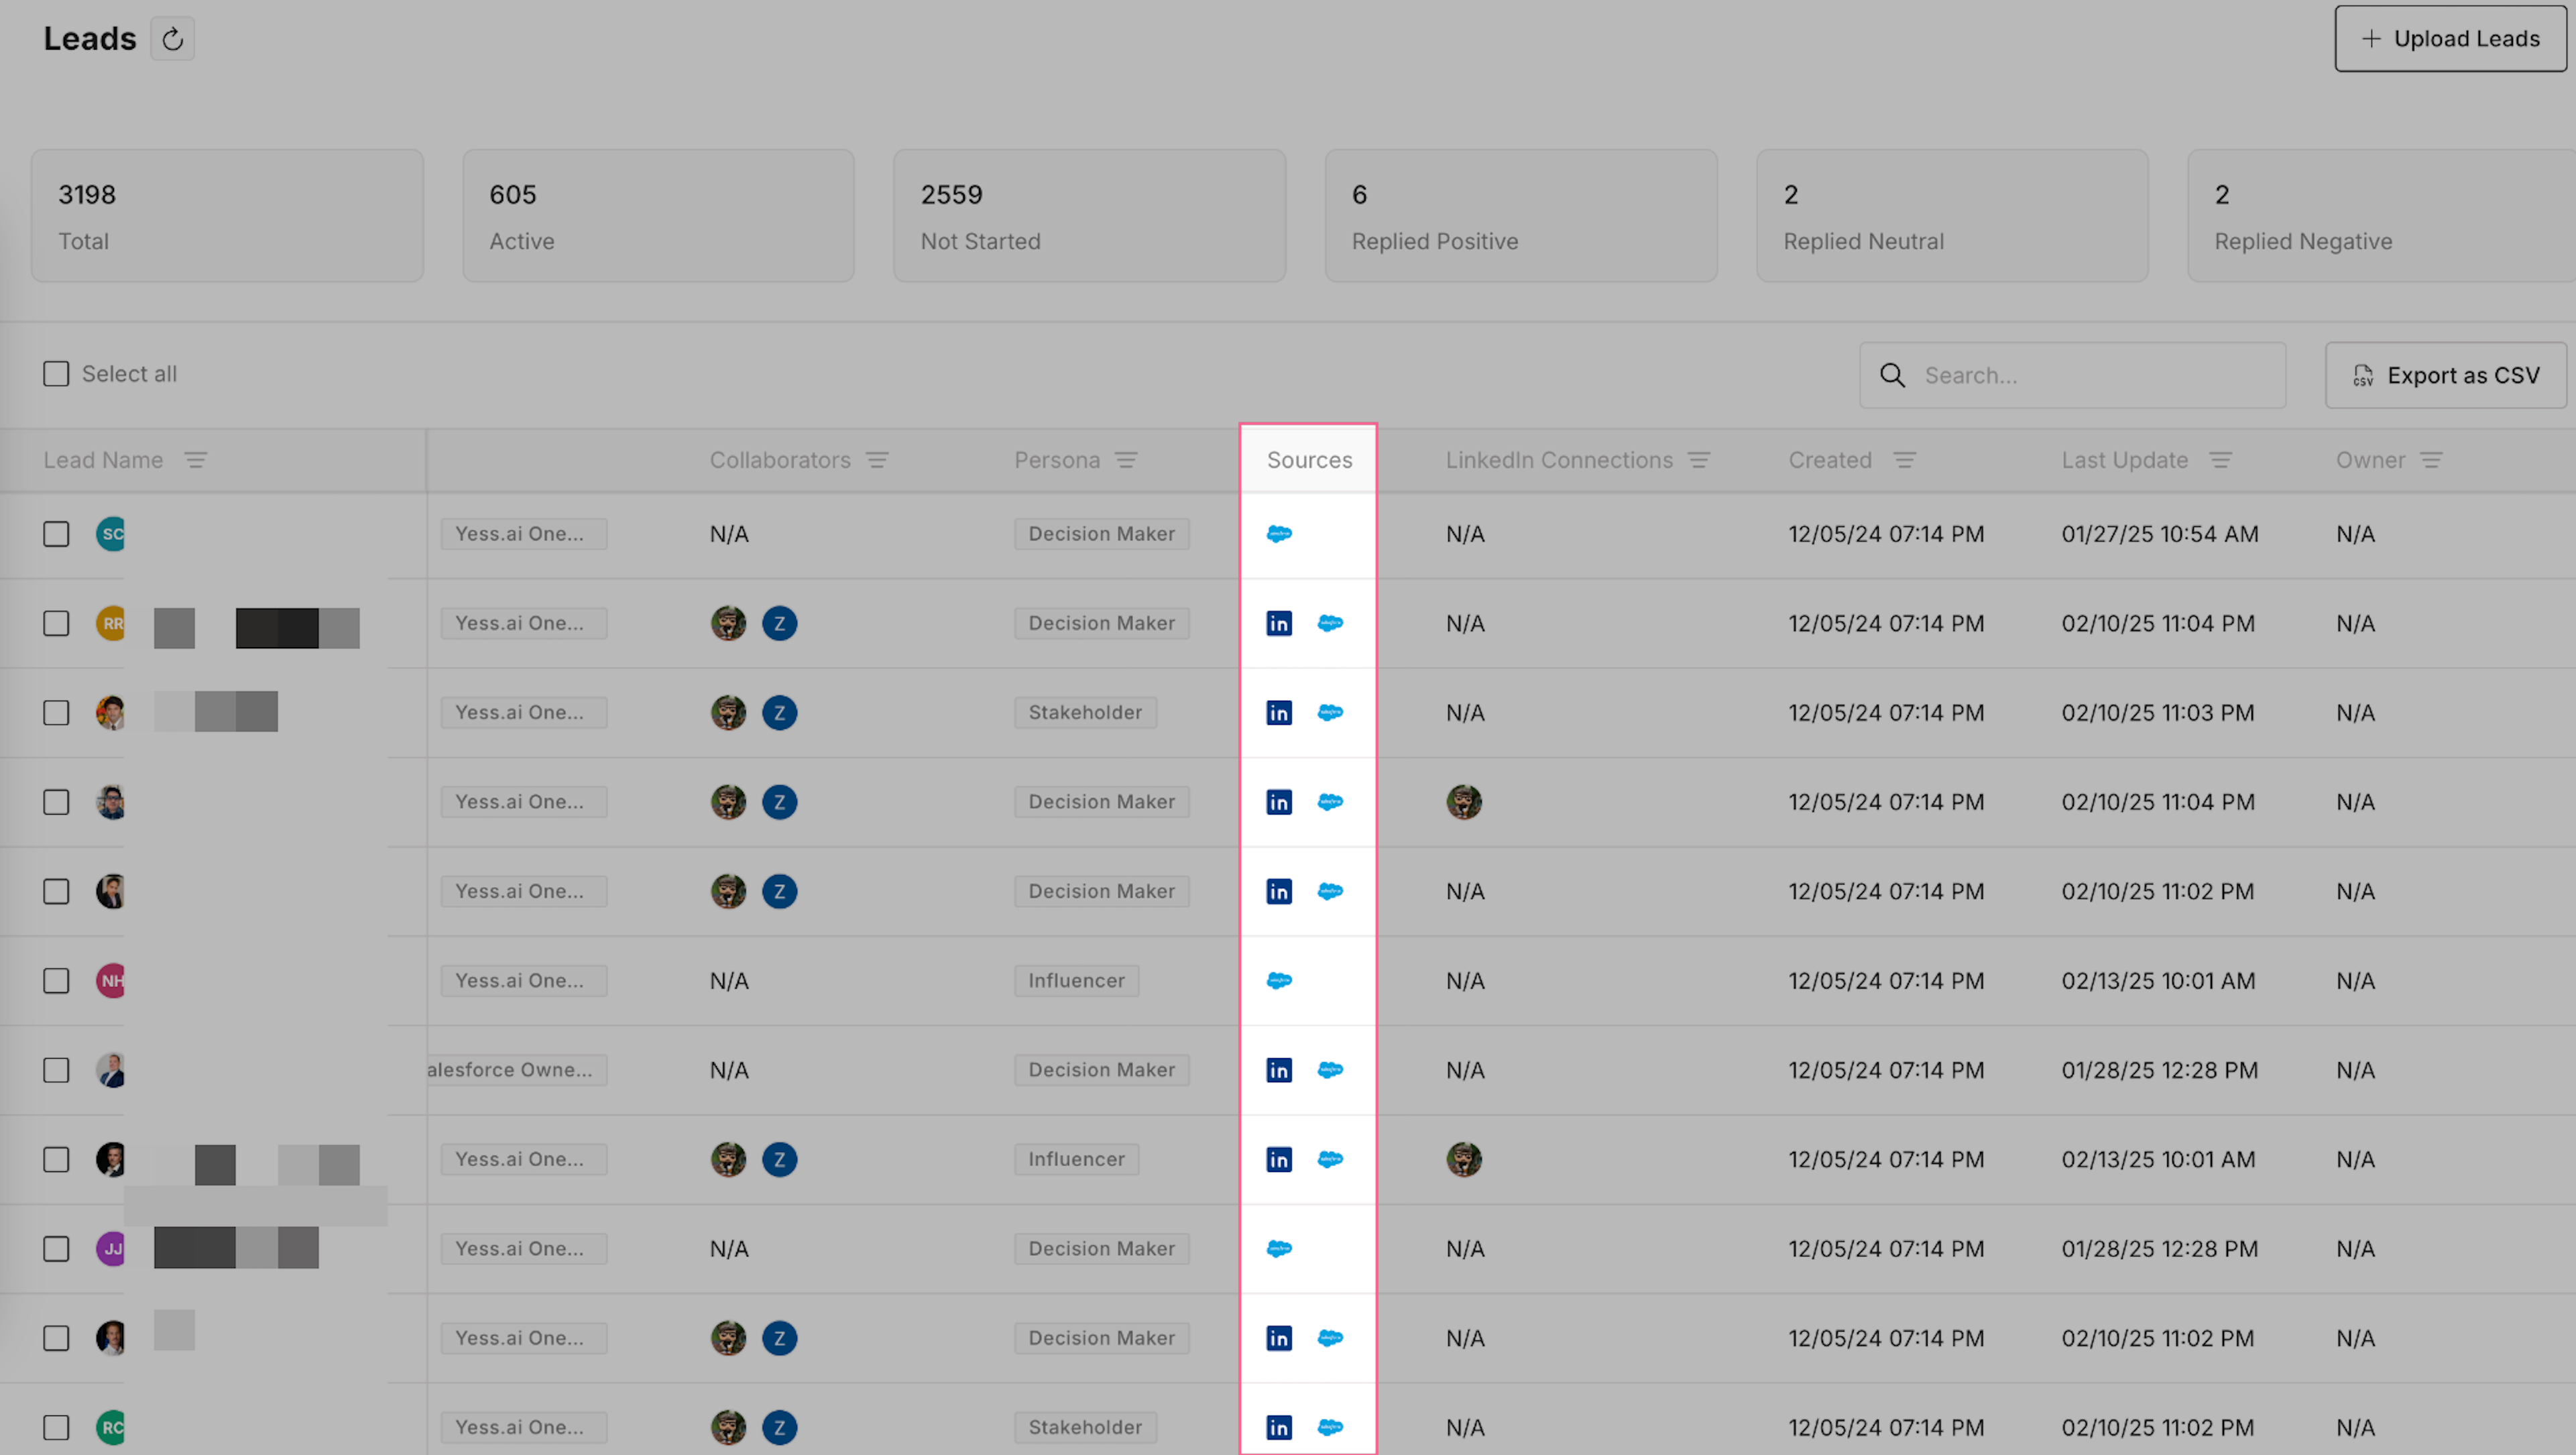Viewport: 2576px width, 1455px height.
Task: Tick the Select all checkbox
Action: (56, 374)
